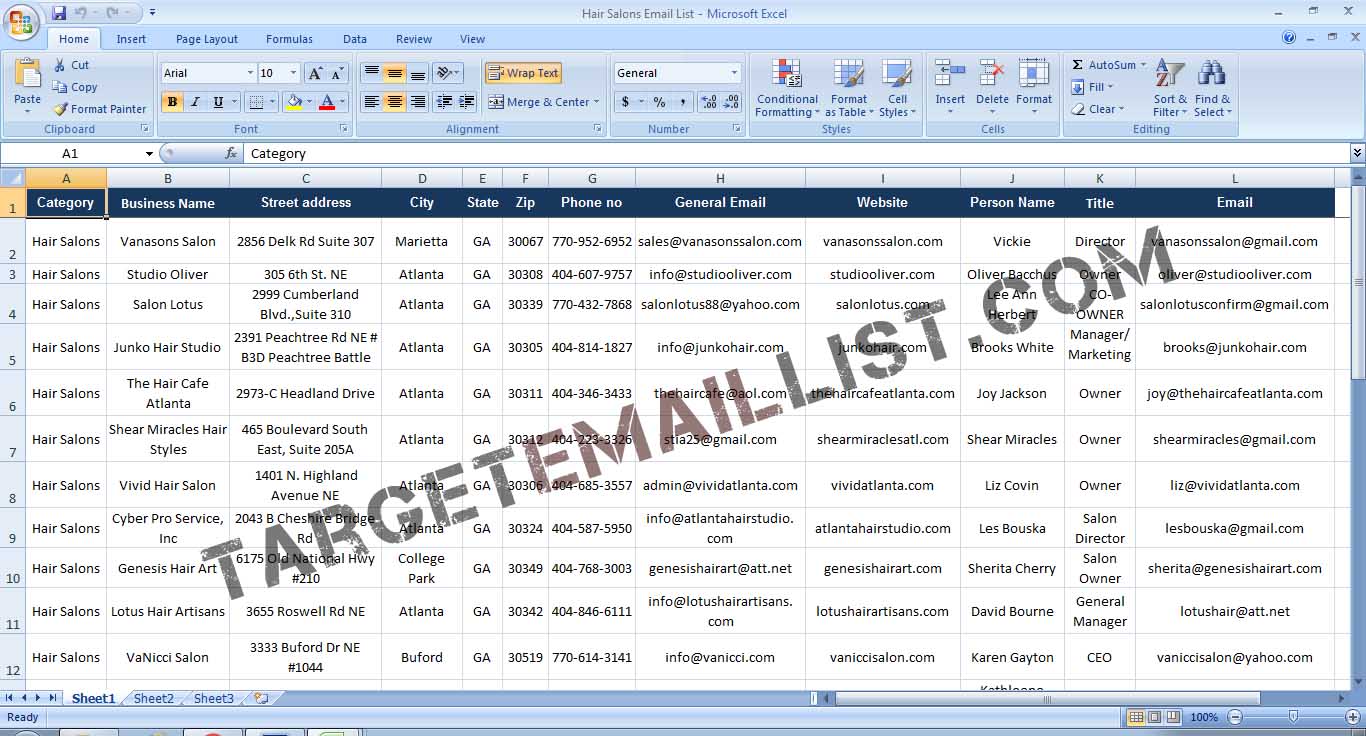
Task: Save workbook via Quick Access toolbar
Action: click(x=59, y=13)
